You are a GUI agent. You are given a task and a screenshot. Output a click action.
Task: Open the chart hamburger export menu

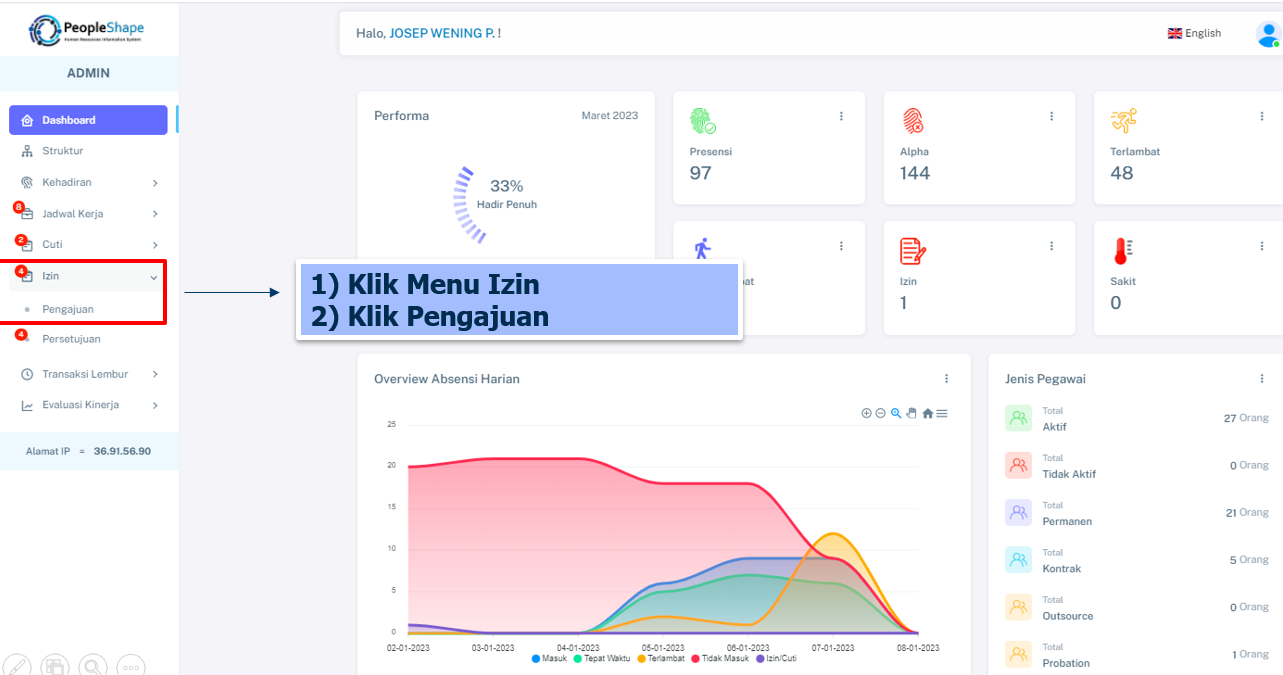[942, 414]
